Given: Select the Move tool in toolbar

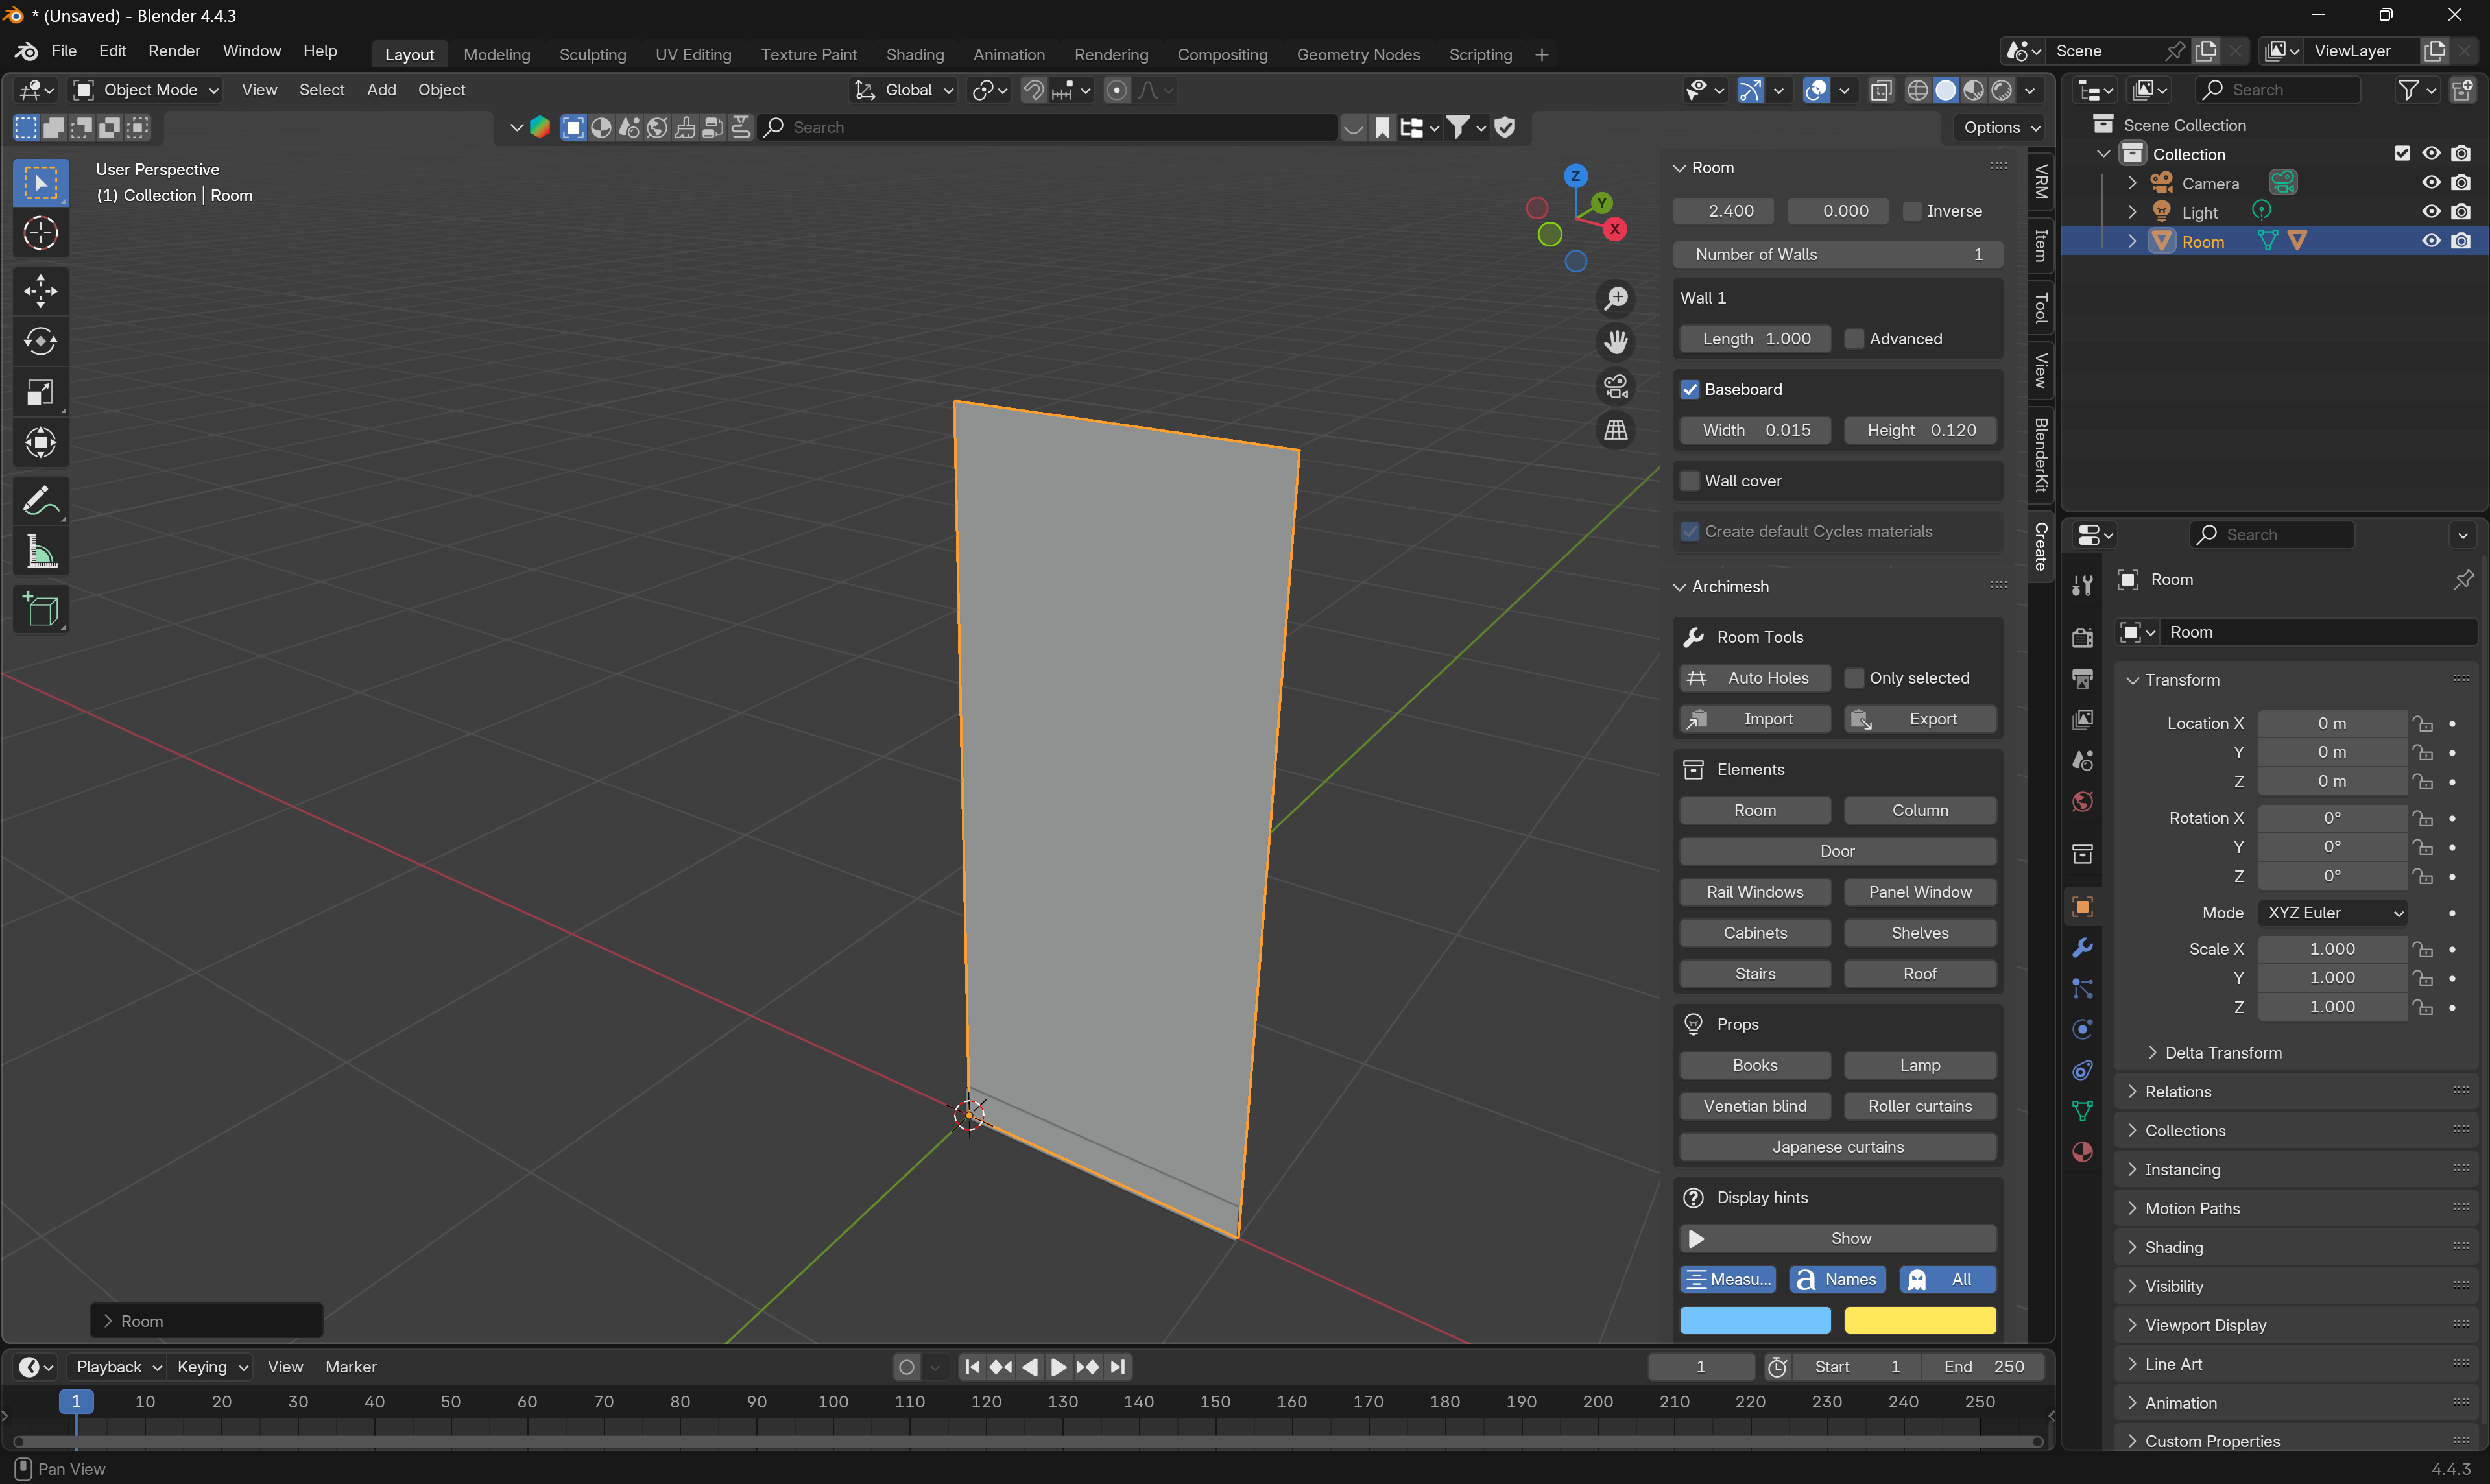Looking at the screenshot, I should (40, 291).
